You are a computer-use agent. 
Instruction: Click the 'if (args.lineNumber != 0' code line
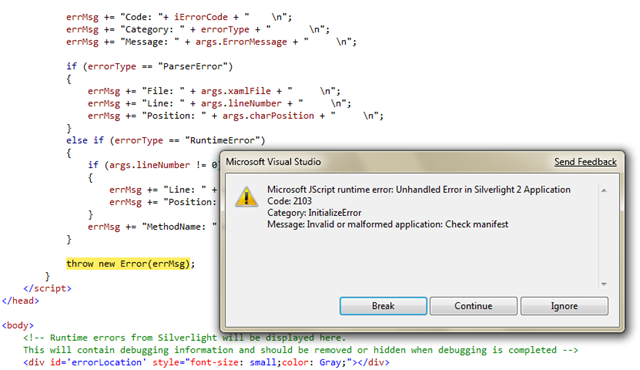point(153,165)
